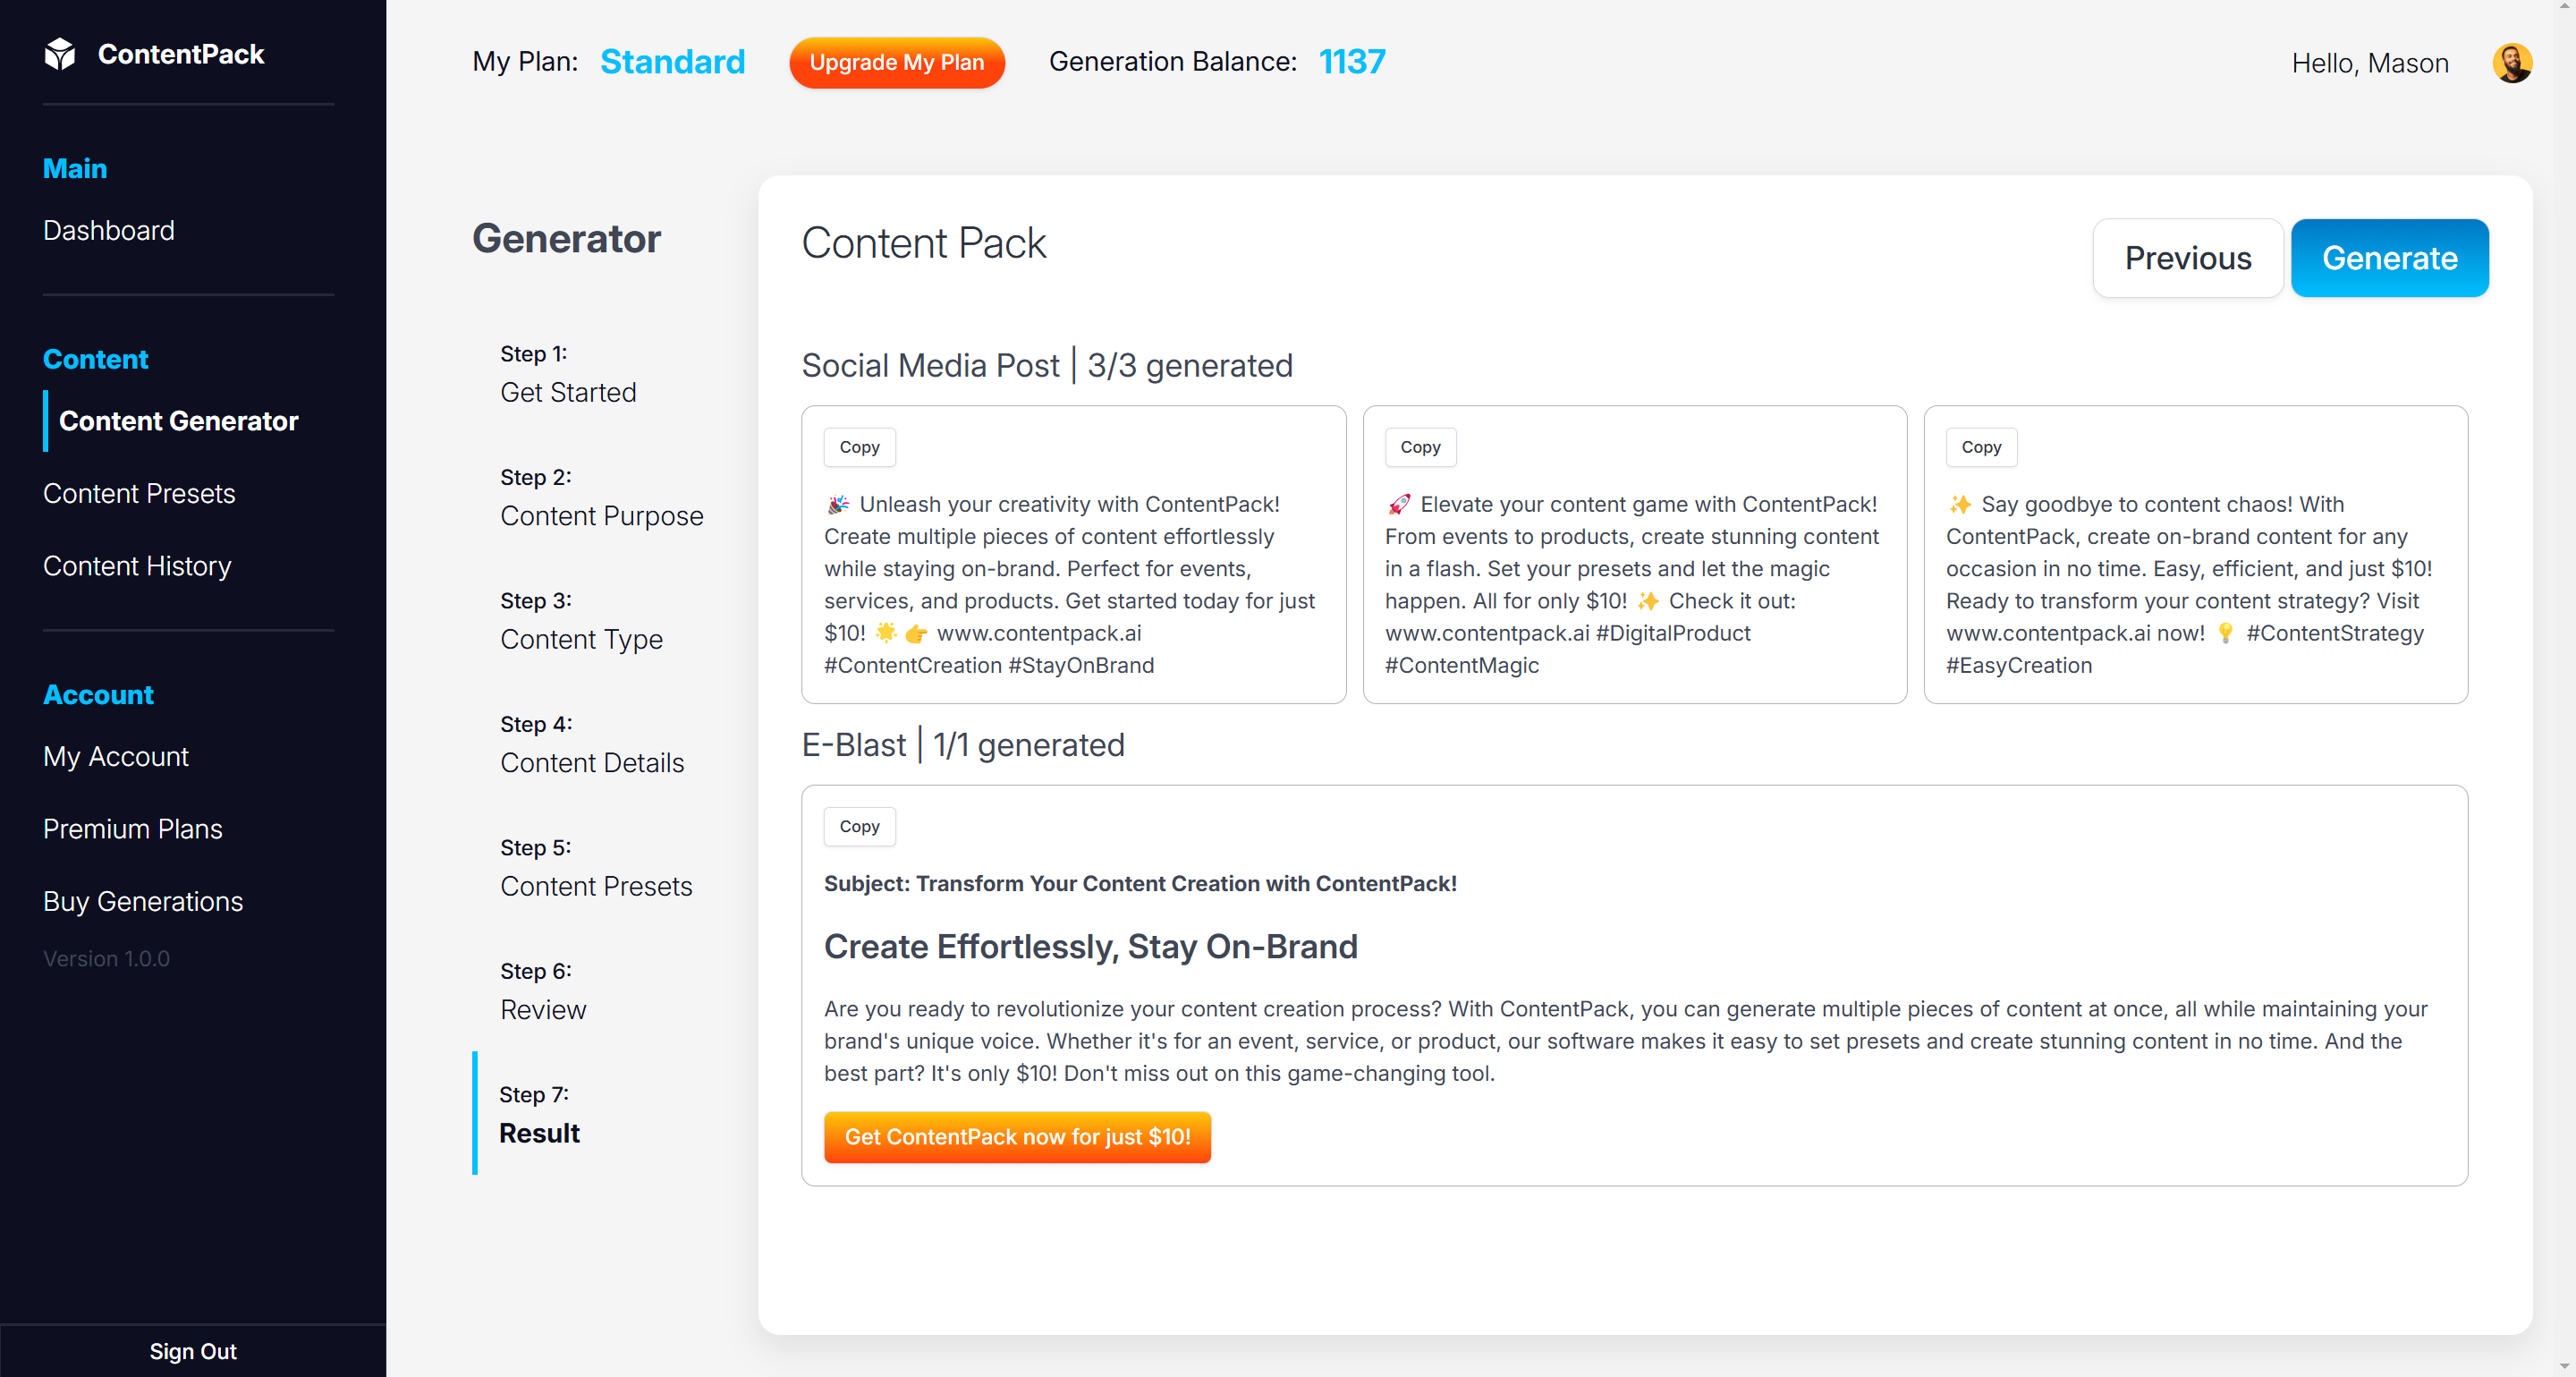Copy the second social media post
Screen dimensions: 2576x1377
pos(1419,447)
